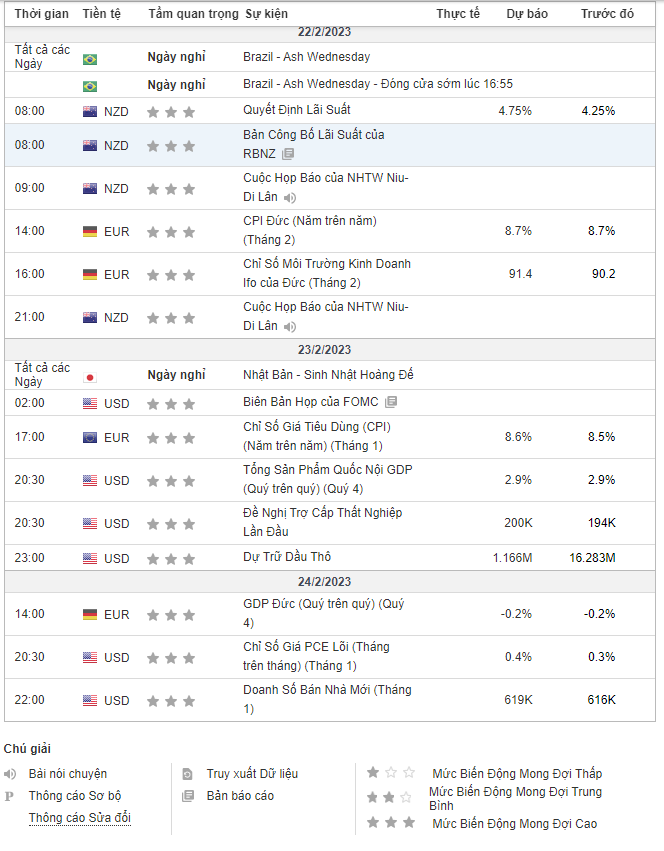Click the FOMC minutes report icon
The height and width of the screenshot is (851, 664).
(x=391, y=402)
